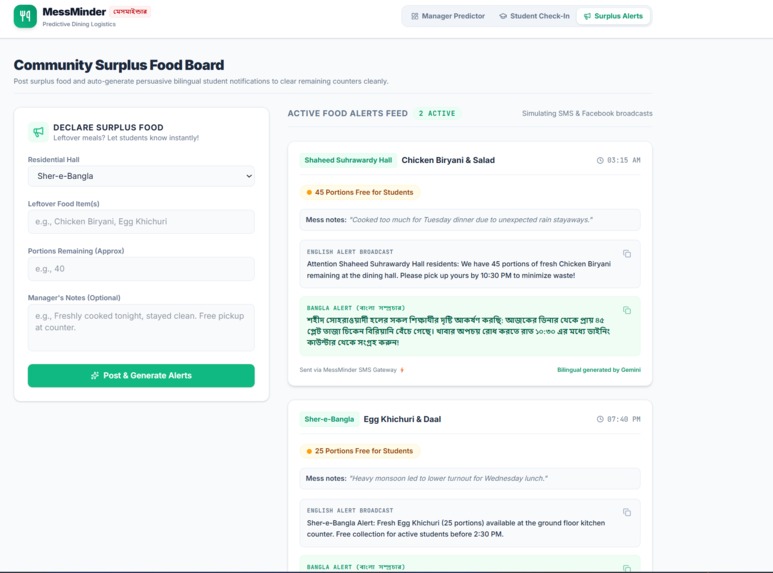Viewport: 773px width, 573px height.
Task: Click the Sher-e-Bangla tag on Egg Khichuri card
Action: pos(329,419)
